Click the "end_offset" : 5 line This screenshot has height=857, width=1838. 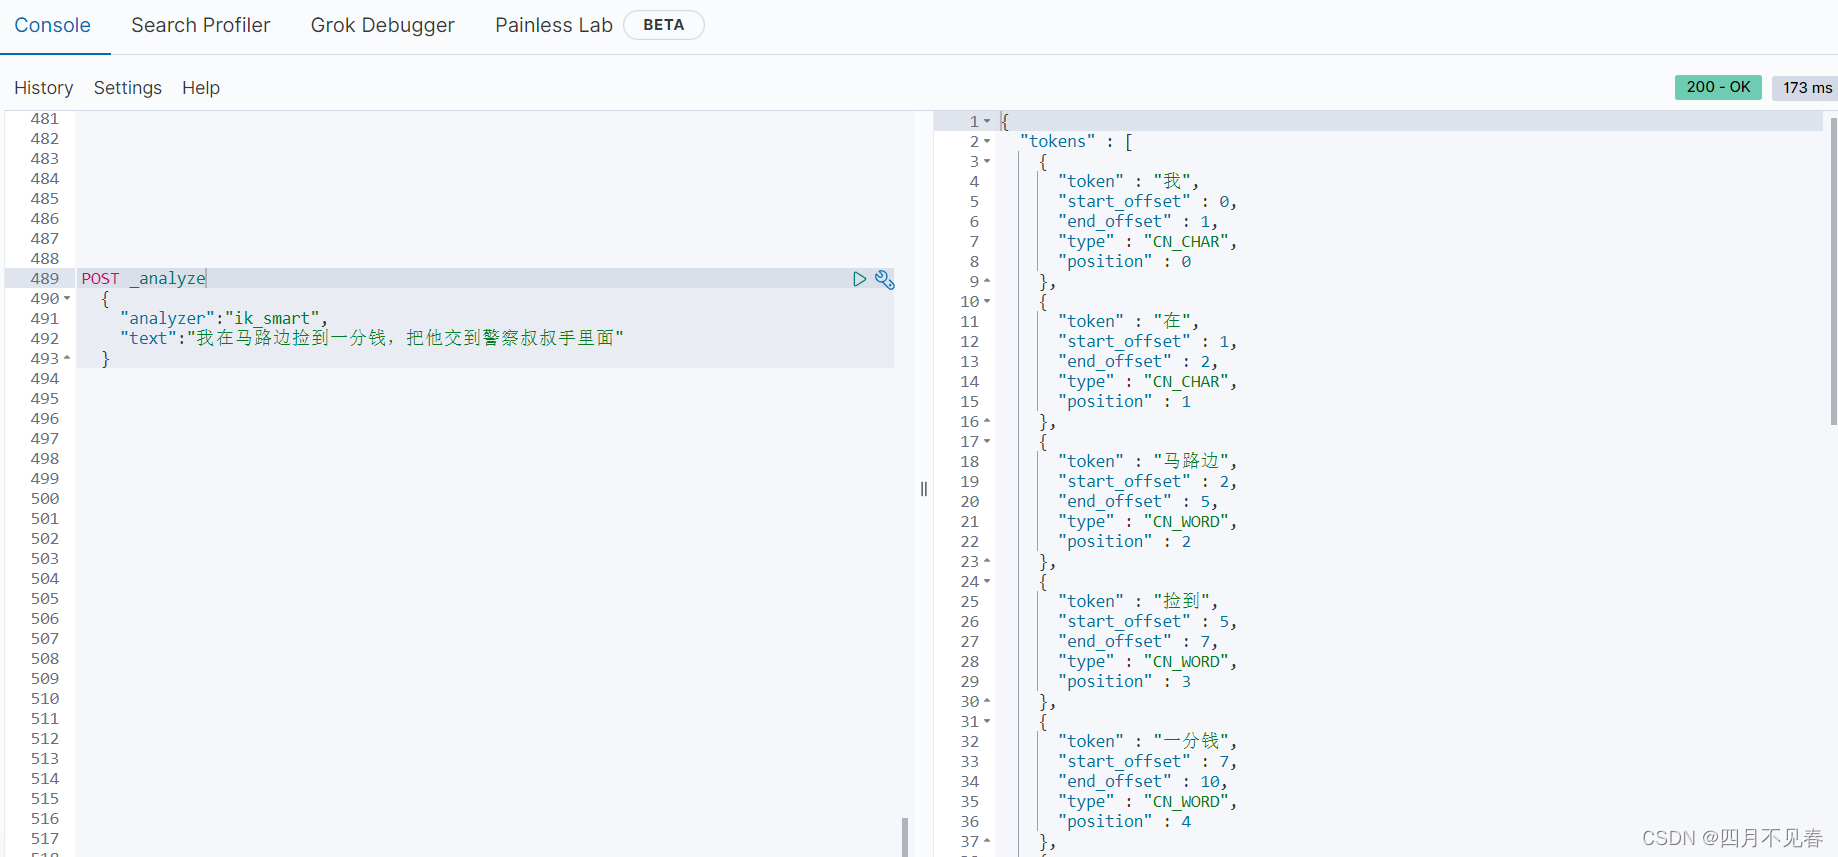[x=1138, y=501]
